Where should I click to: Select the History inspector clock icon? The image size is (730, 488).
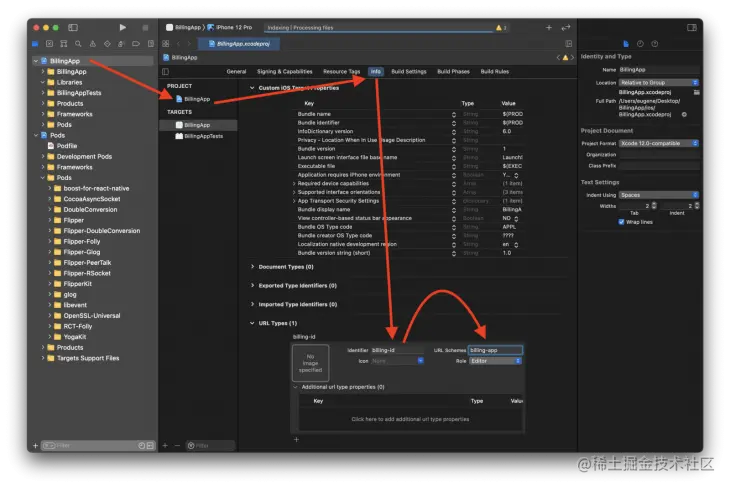(x=640, y=44)
